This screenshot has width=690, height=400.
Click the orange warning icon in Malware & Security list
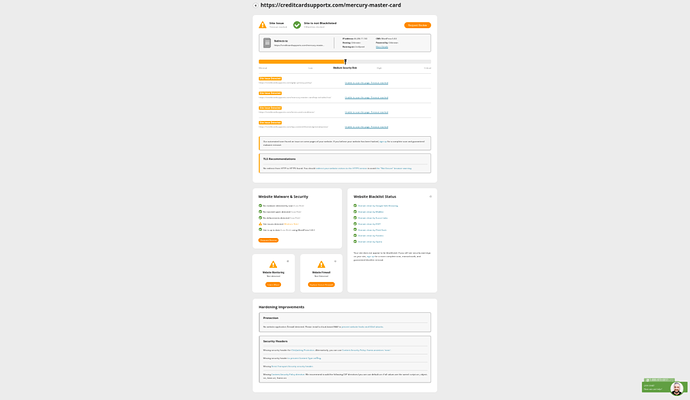(261, 224)
